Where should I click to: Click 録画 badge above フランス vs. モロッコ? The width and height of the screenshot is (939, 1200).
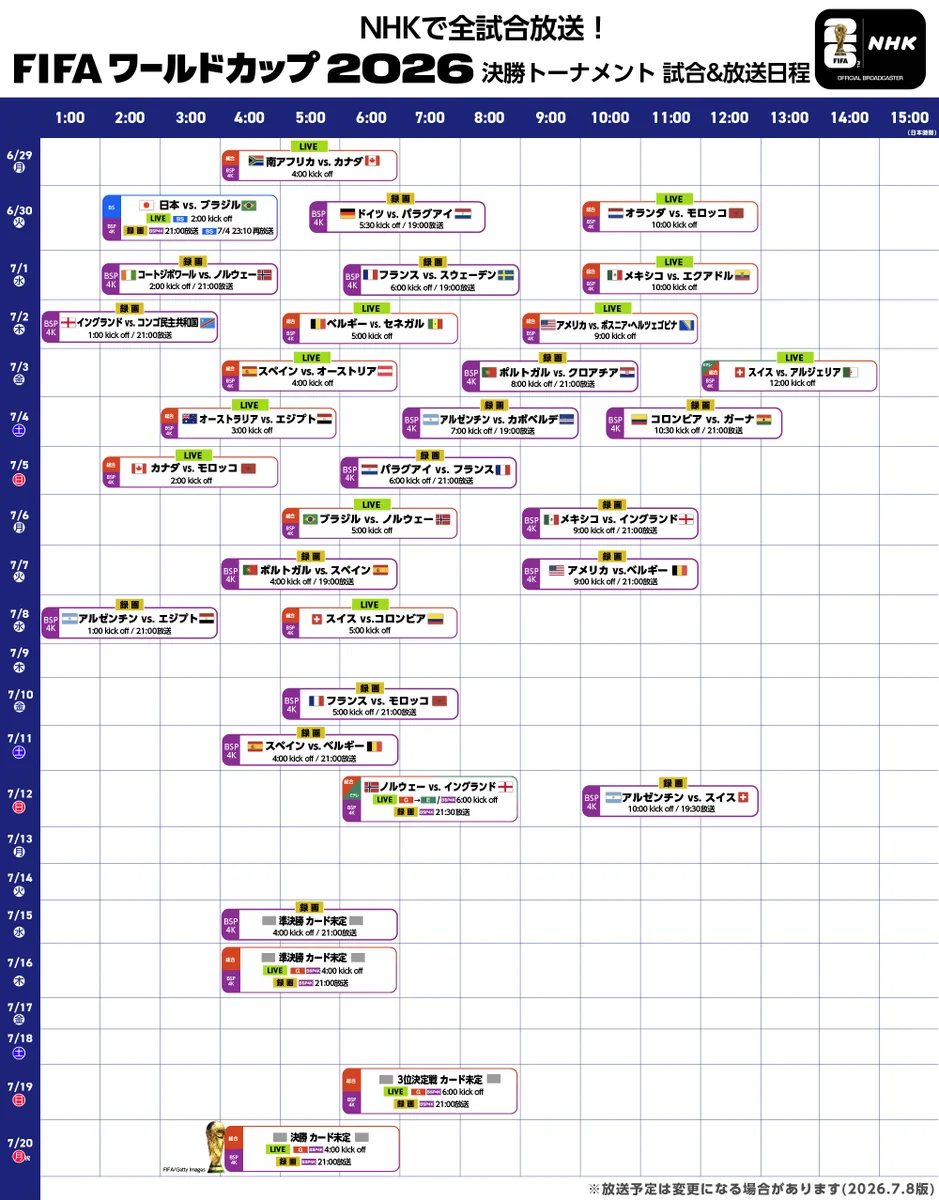pos(371,688)
